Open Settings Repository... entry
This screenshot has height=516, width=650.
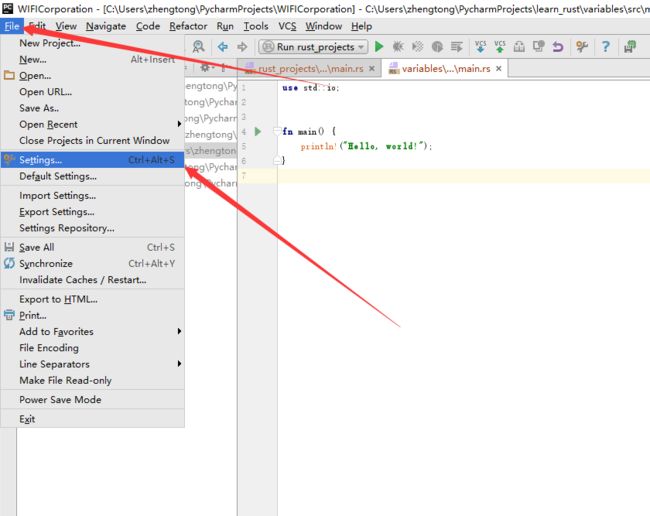coord(92,228)
